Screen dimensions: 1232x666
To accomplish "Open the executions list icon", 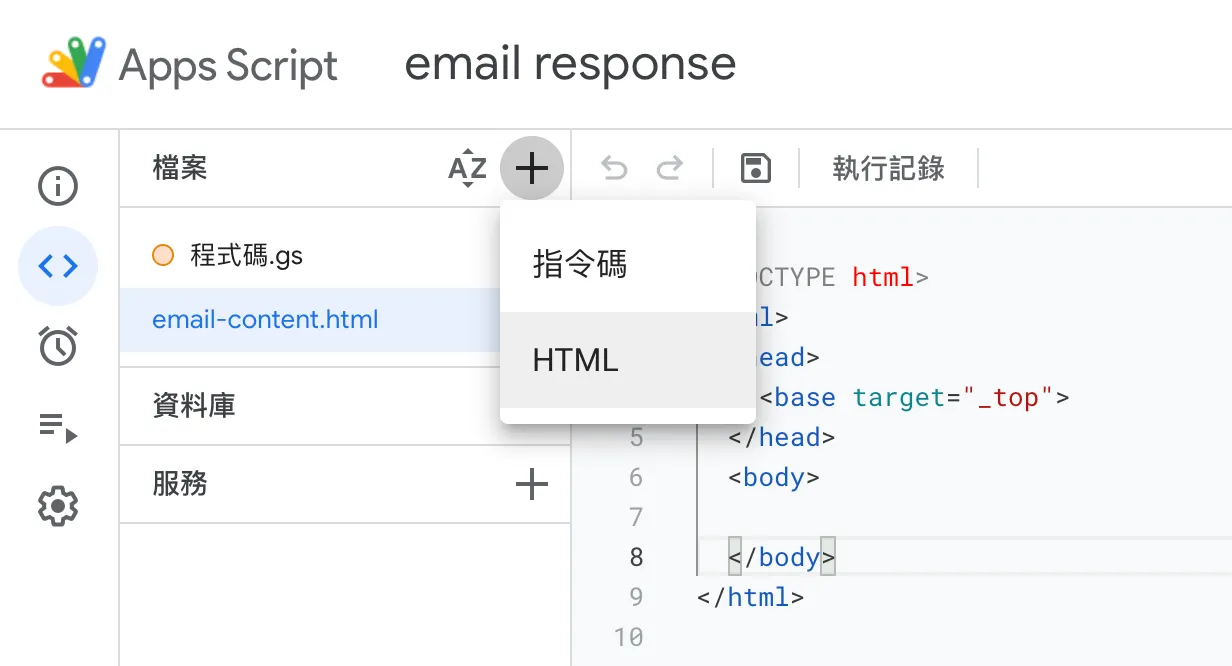I will pos(57,427).
